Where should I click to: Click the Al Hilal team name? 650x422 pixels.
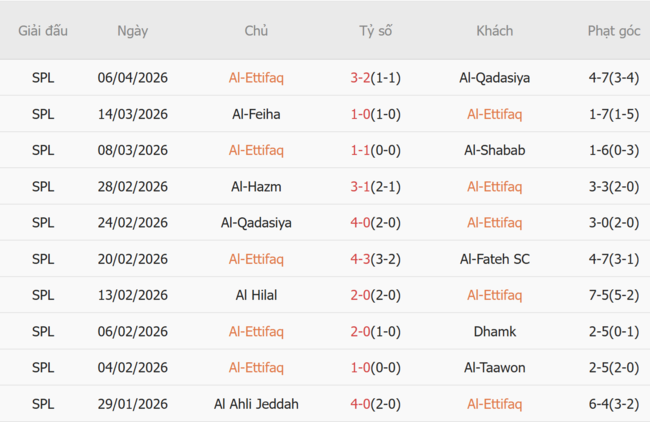[256, 295]
